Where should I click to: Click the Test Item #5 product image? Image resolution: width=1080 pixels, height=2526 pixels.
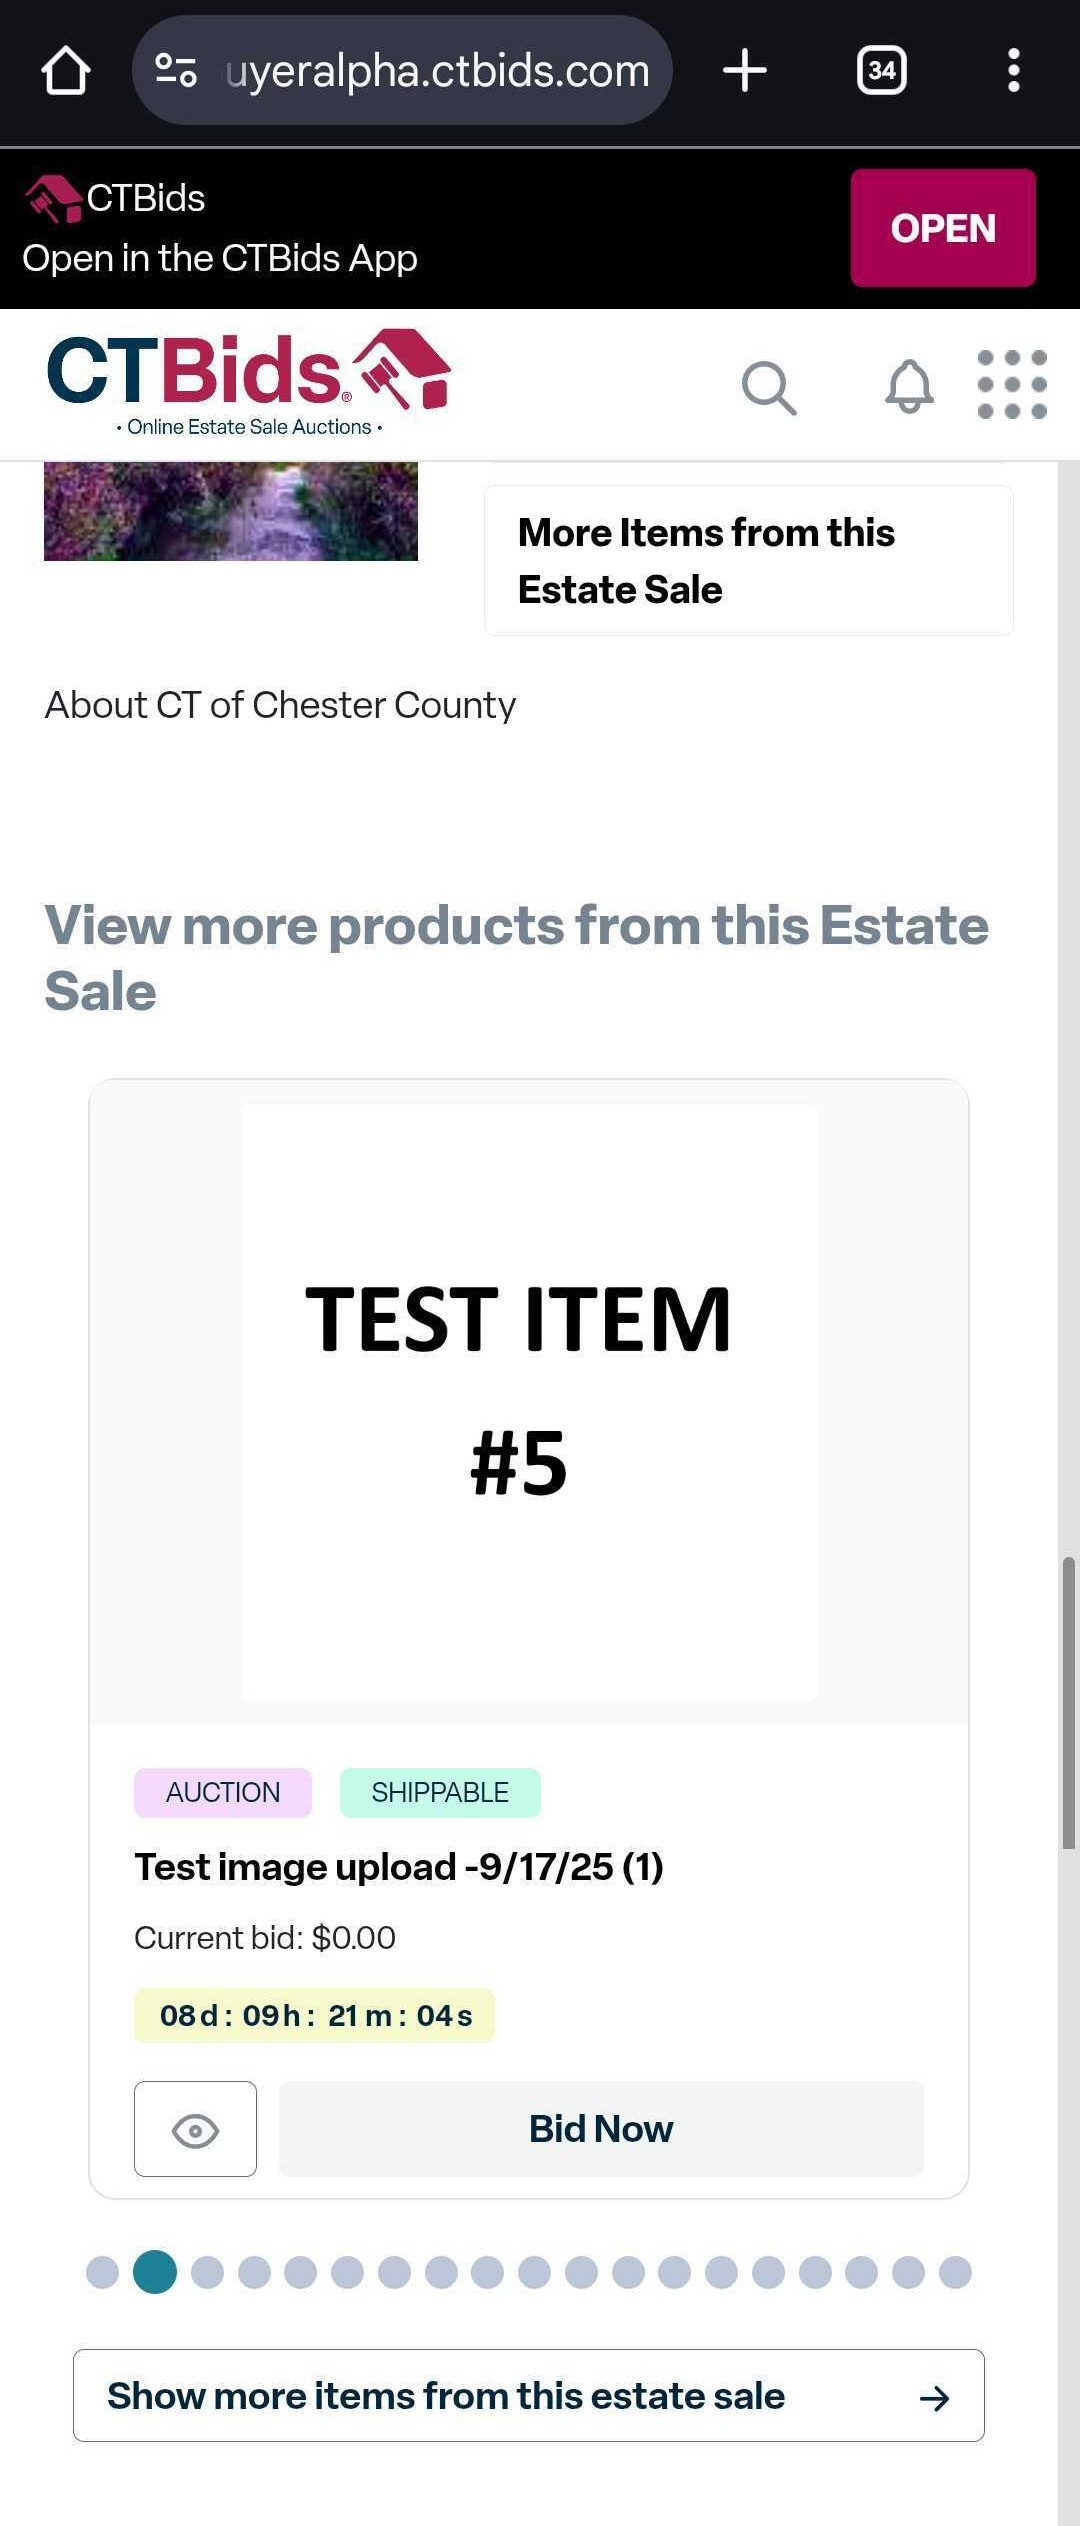(x=529, y=1402)
